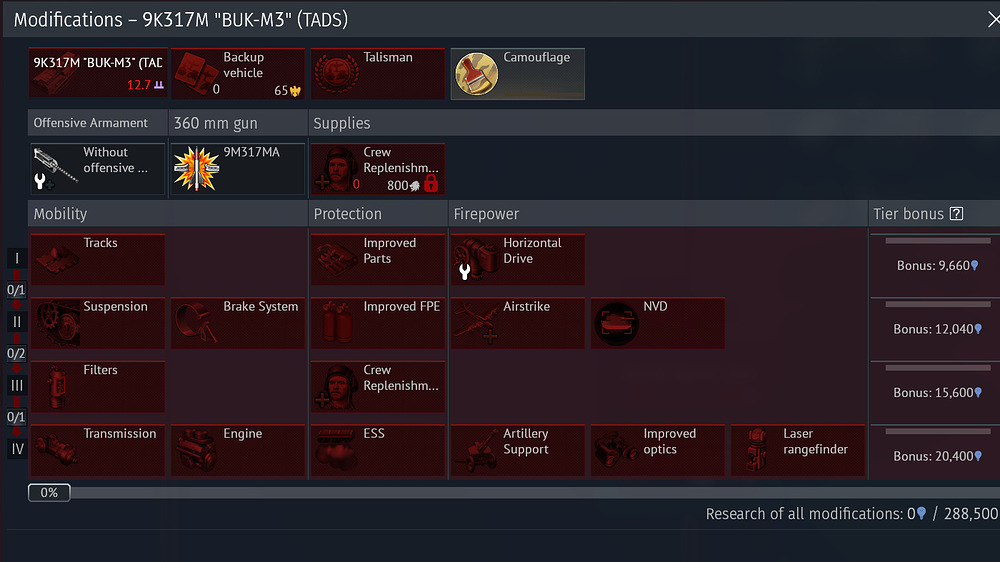Select the Tracks modification
Screen dimensions: 1000x562
point(98,259)
